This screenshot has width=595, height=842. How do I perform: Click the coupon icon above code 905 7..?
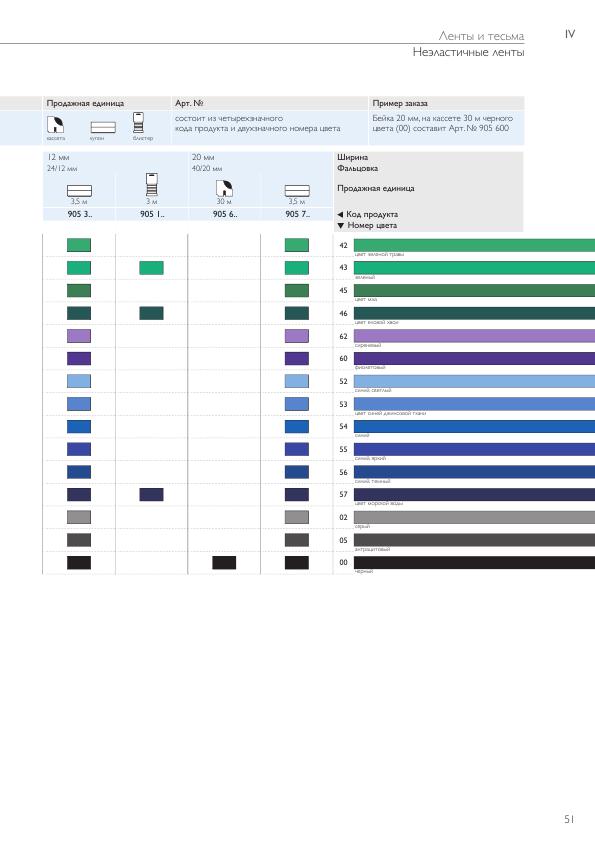click(297, 191)
